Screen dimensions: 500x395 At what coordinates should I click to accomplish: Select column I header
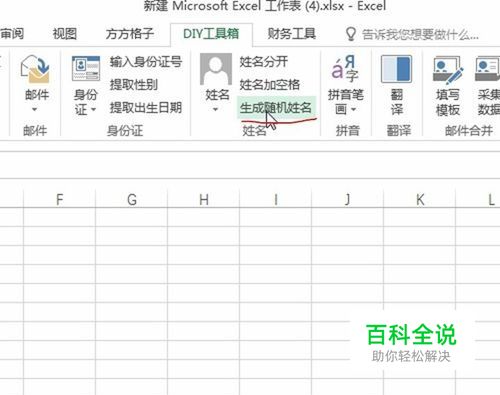[276, 199]
